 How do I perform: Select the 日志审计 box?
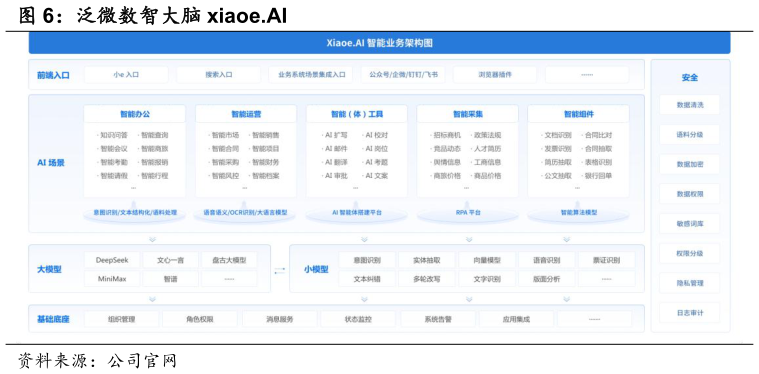[x=690, y=313]
